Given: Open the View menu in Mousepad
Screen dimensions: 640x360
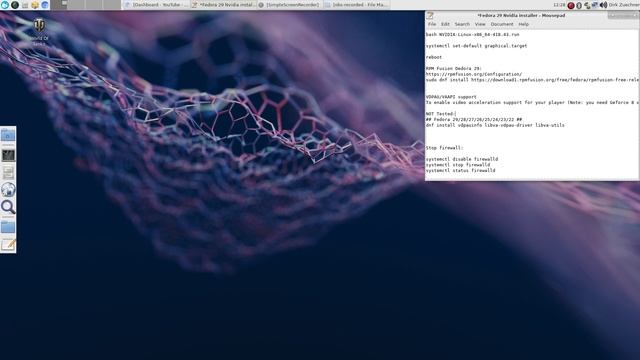Looking at the screenshot, I should 480,24.
